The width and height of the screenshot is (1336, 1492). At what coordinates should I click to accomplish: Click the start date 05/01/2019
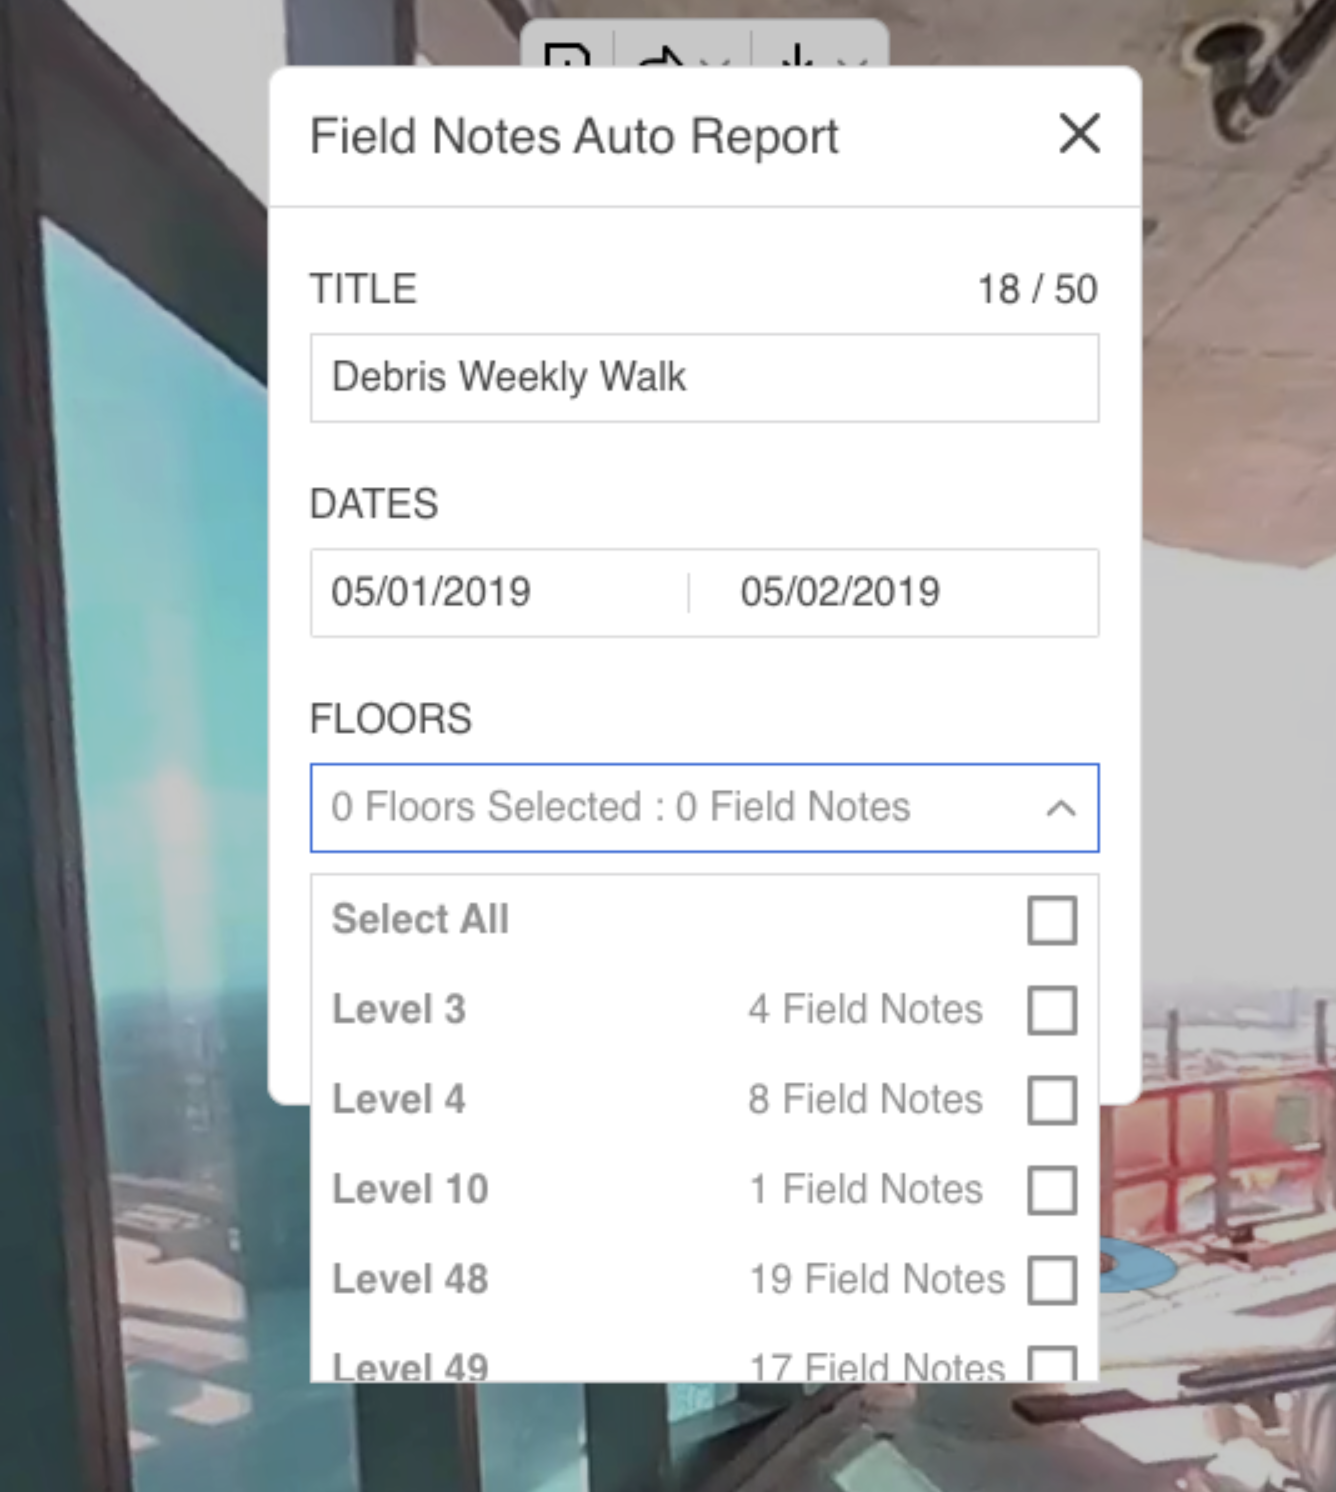click(431, 592)
